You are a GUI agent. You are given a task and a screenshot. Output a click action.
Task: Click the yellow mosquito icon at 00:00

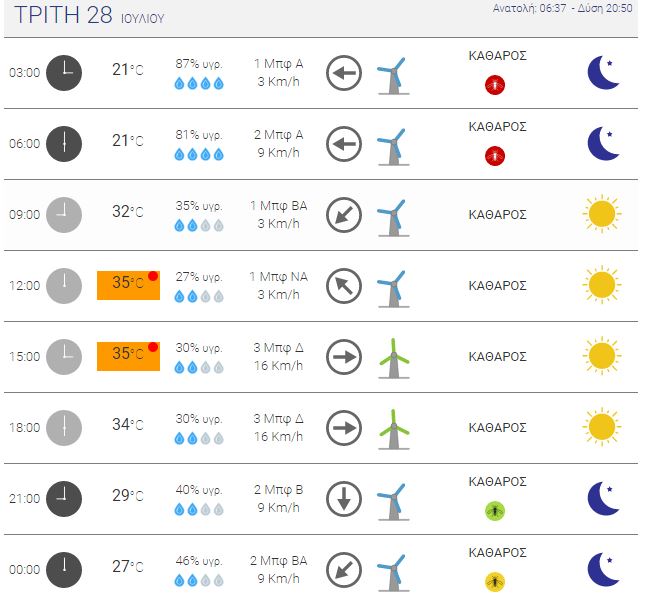(x=495, y=582)
